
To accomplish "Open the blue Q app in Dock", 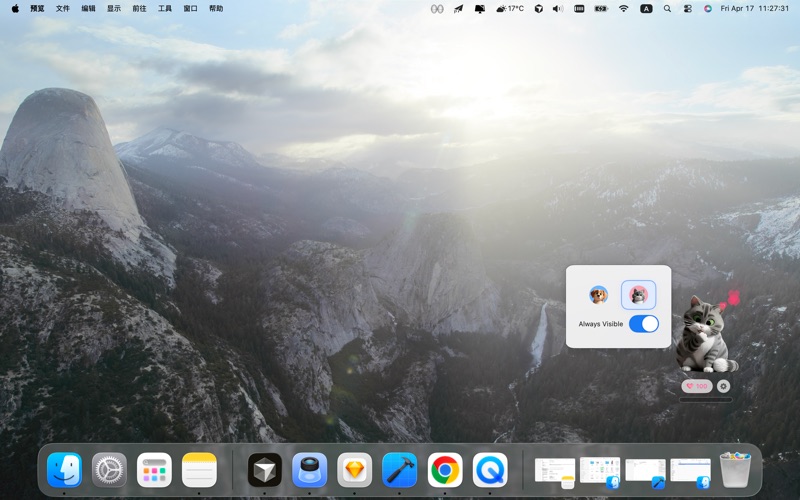I will coord(490,470).
